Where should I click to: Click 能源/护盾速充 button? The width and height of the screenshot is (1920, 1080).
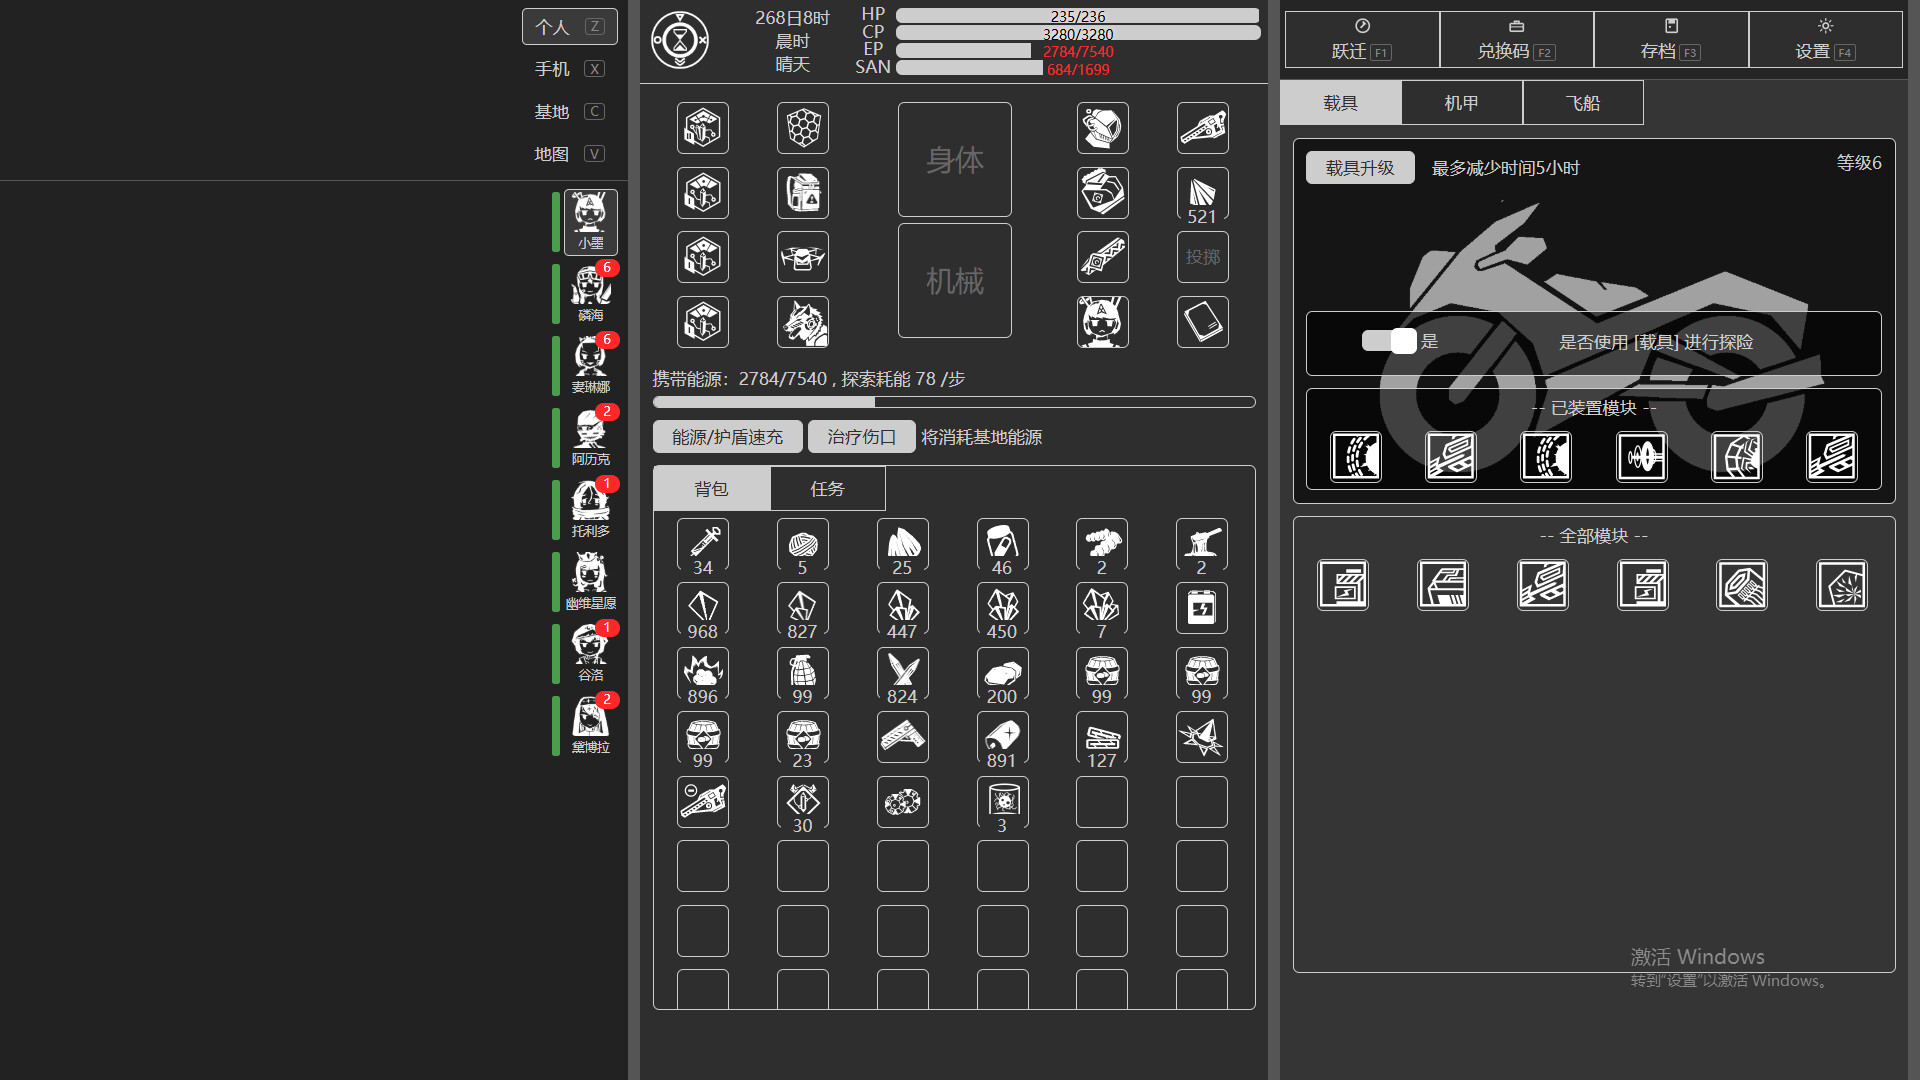click(727, 437)
